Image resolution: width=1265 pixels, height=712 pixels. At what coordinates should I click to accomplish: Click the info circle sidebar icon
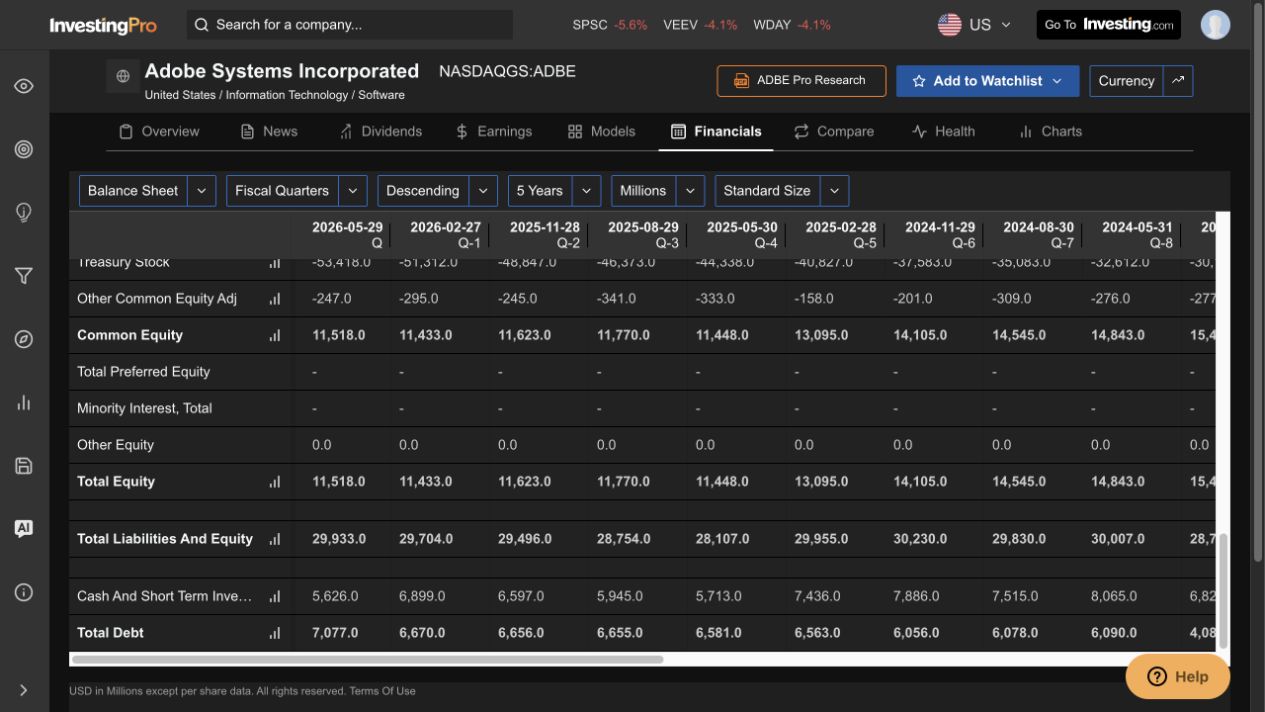tap(24, 592)
